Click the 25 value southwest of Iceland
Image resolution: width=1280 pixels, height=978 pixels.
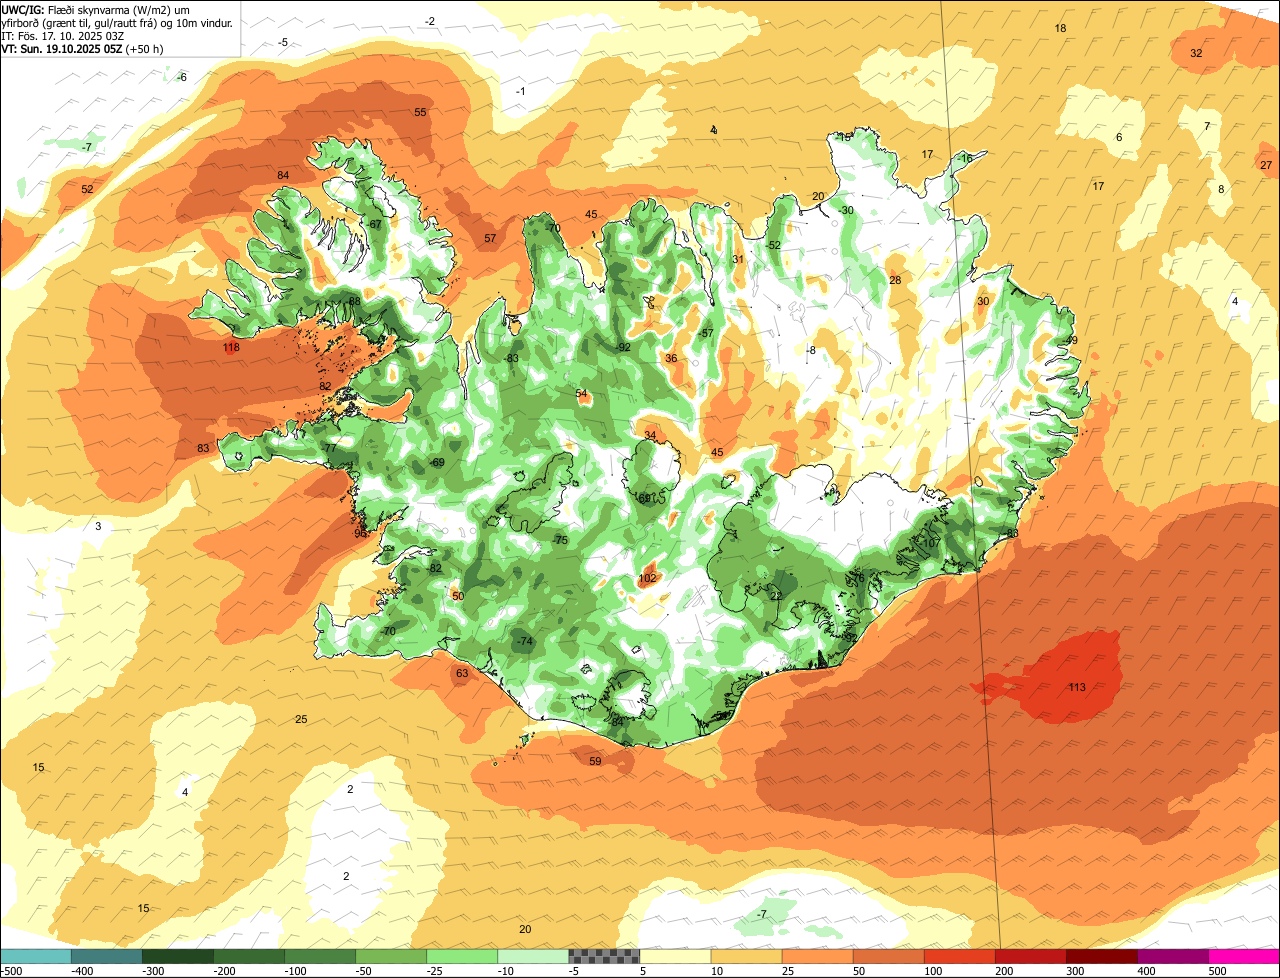click(x=301, y=719)
